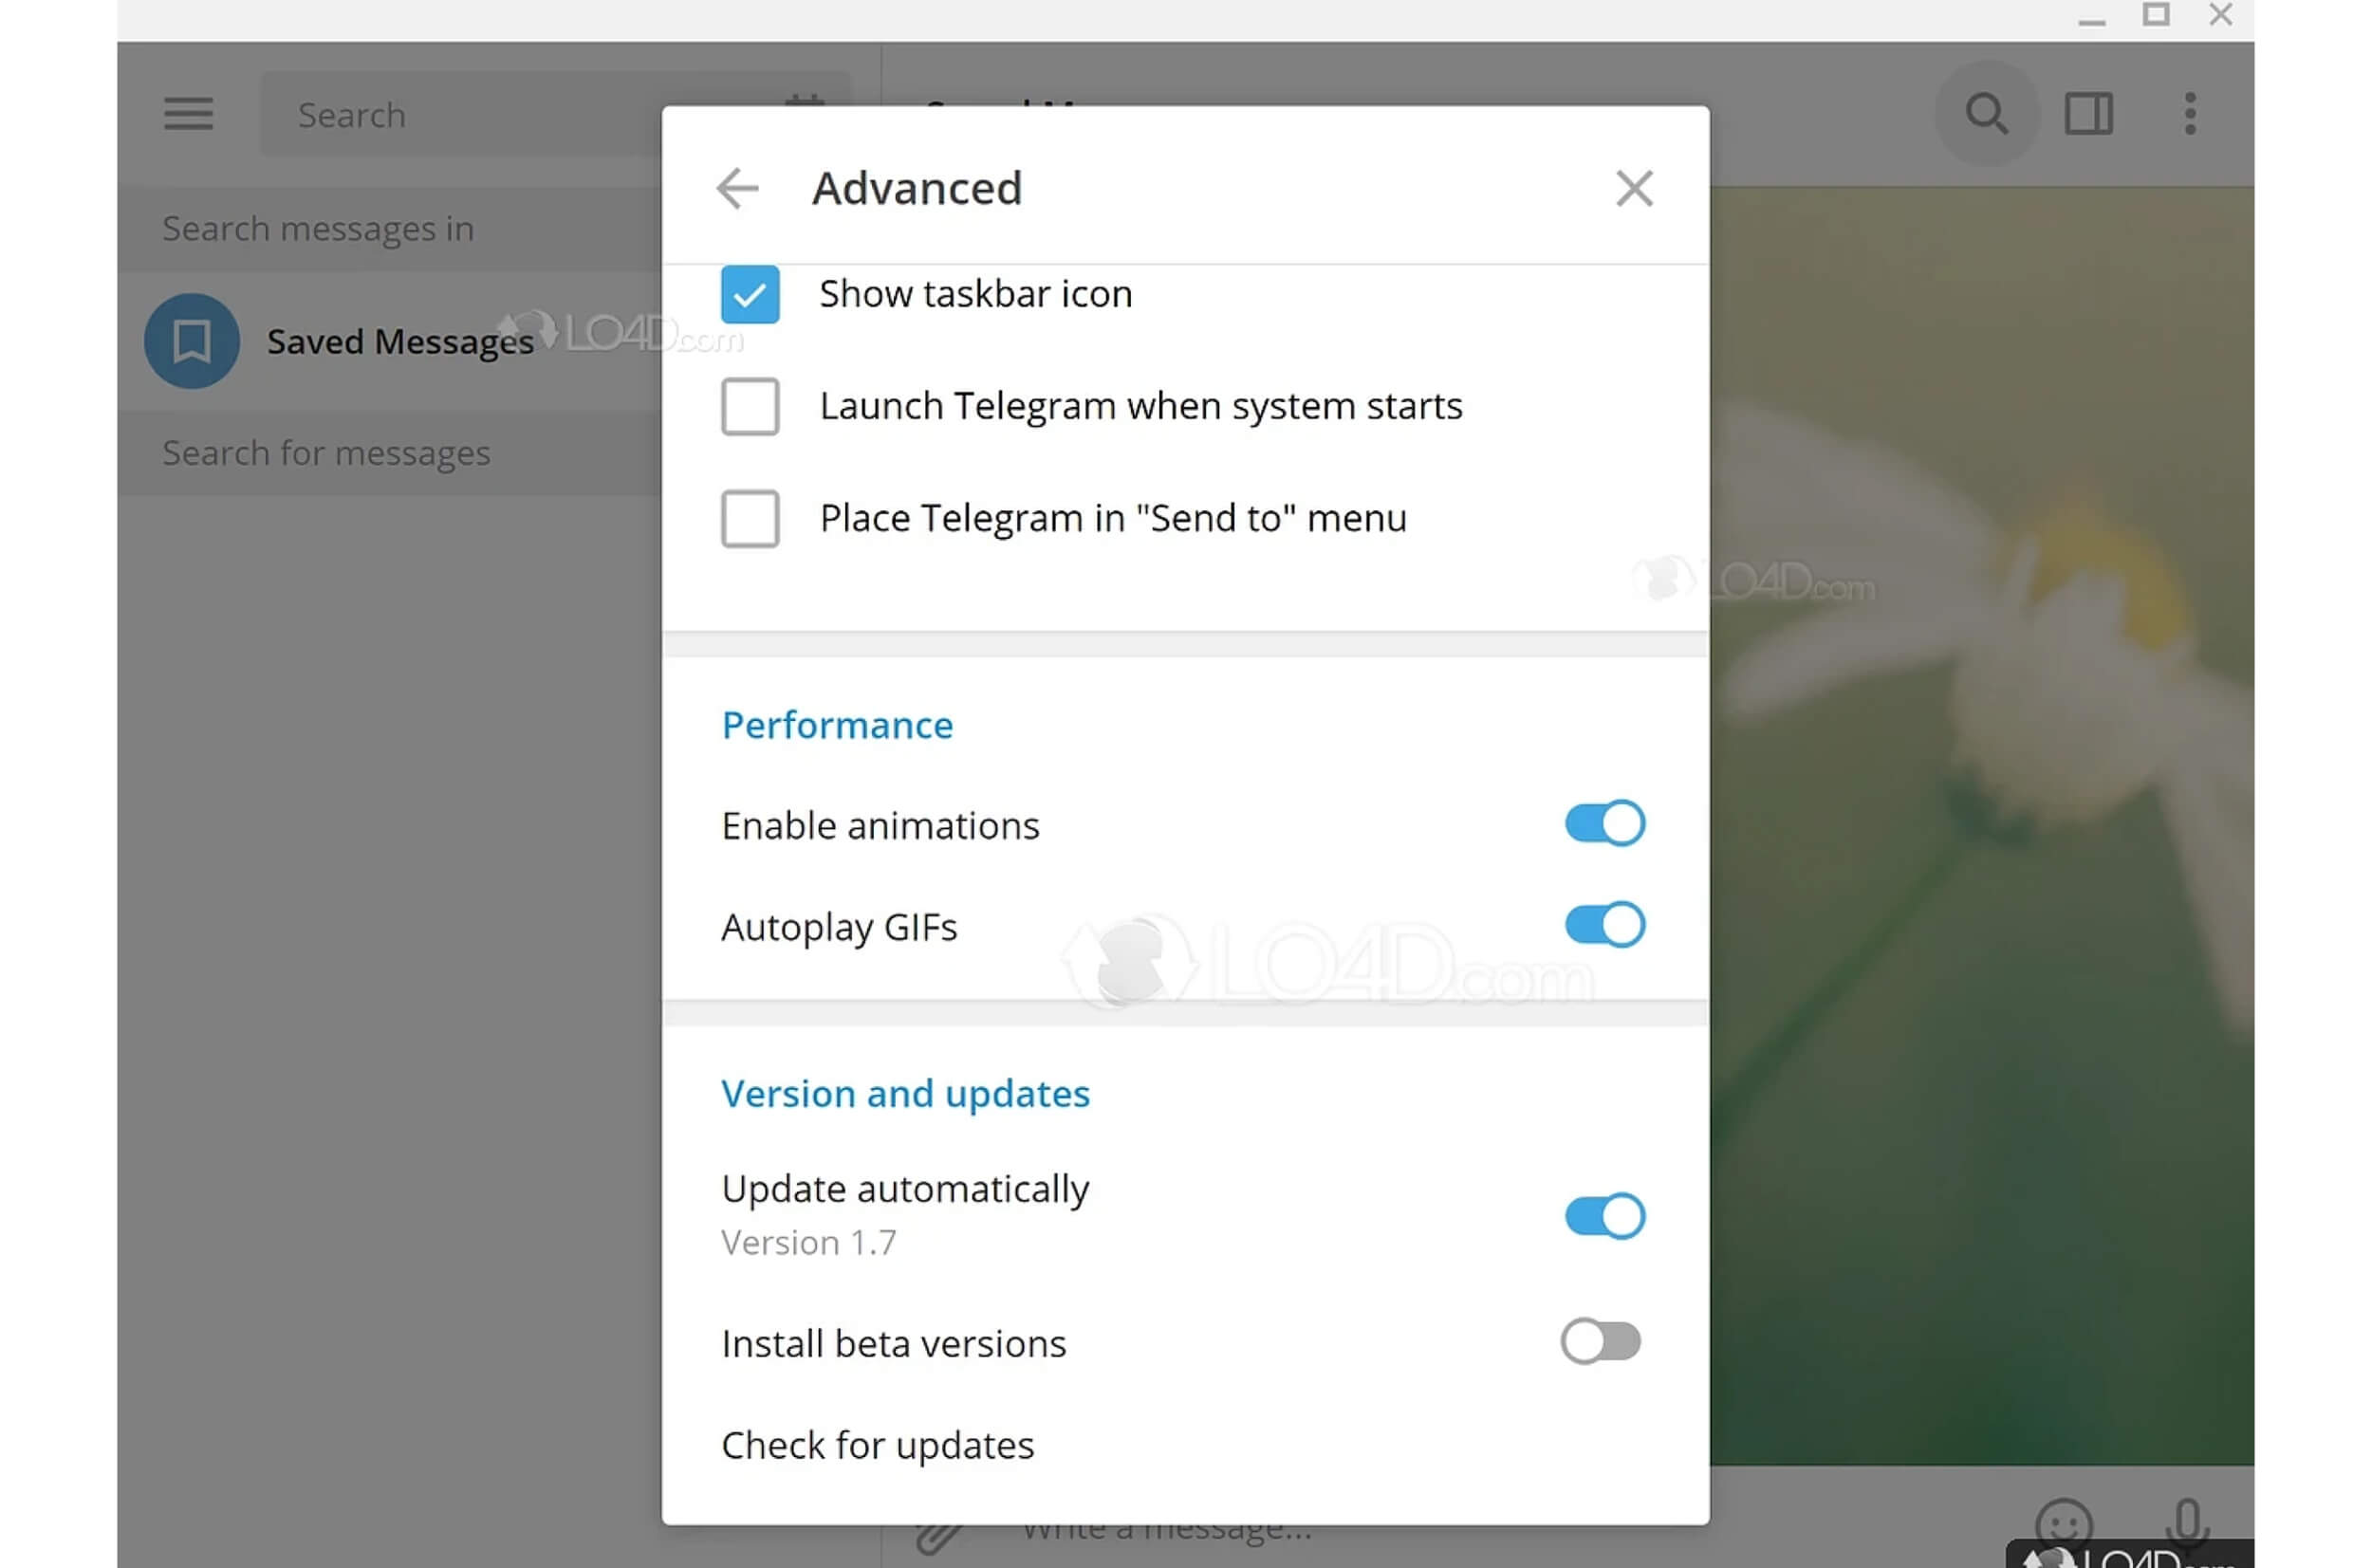The width and height of the screenshot is (2372, 1568).
Task: Uncheck Show taskbar icon
Action: (750, 294)
